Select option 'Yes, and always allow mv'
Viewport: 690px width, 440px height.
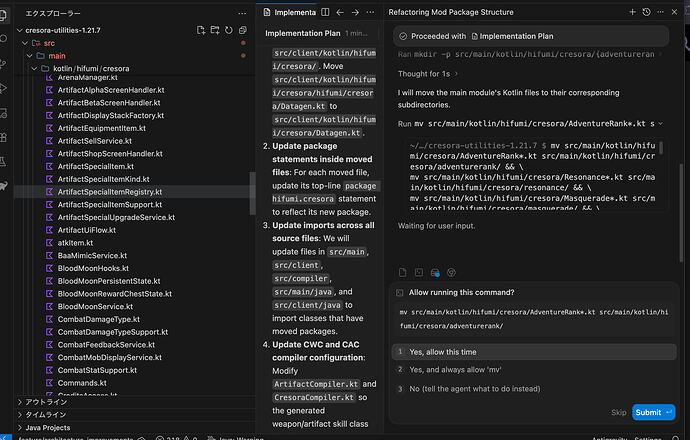tap(534, 370)
